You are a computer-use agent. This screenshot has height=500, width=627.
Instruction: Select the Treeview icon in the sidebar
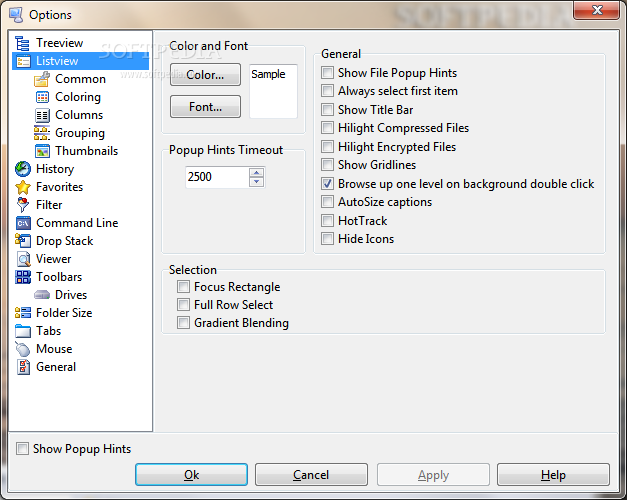(x=22, y=43)
